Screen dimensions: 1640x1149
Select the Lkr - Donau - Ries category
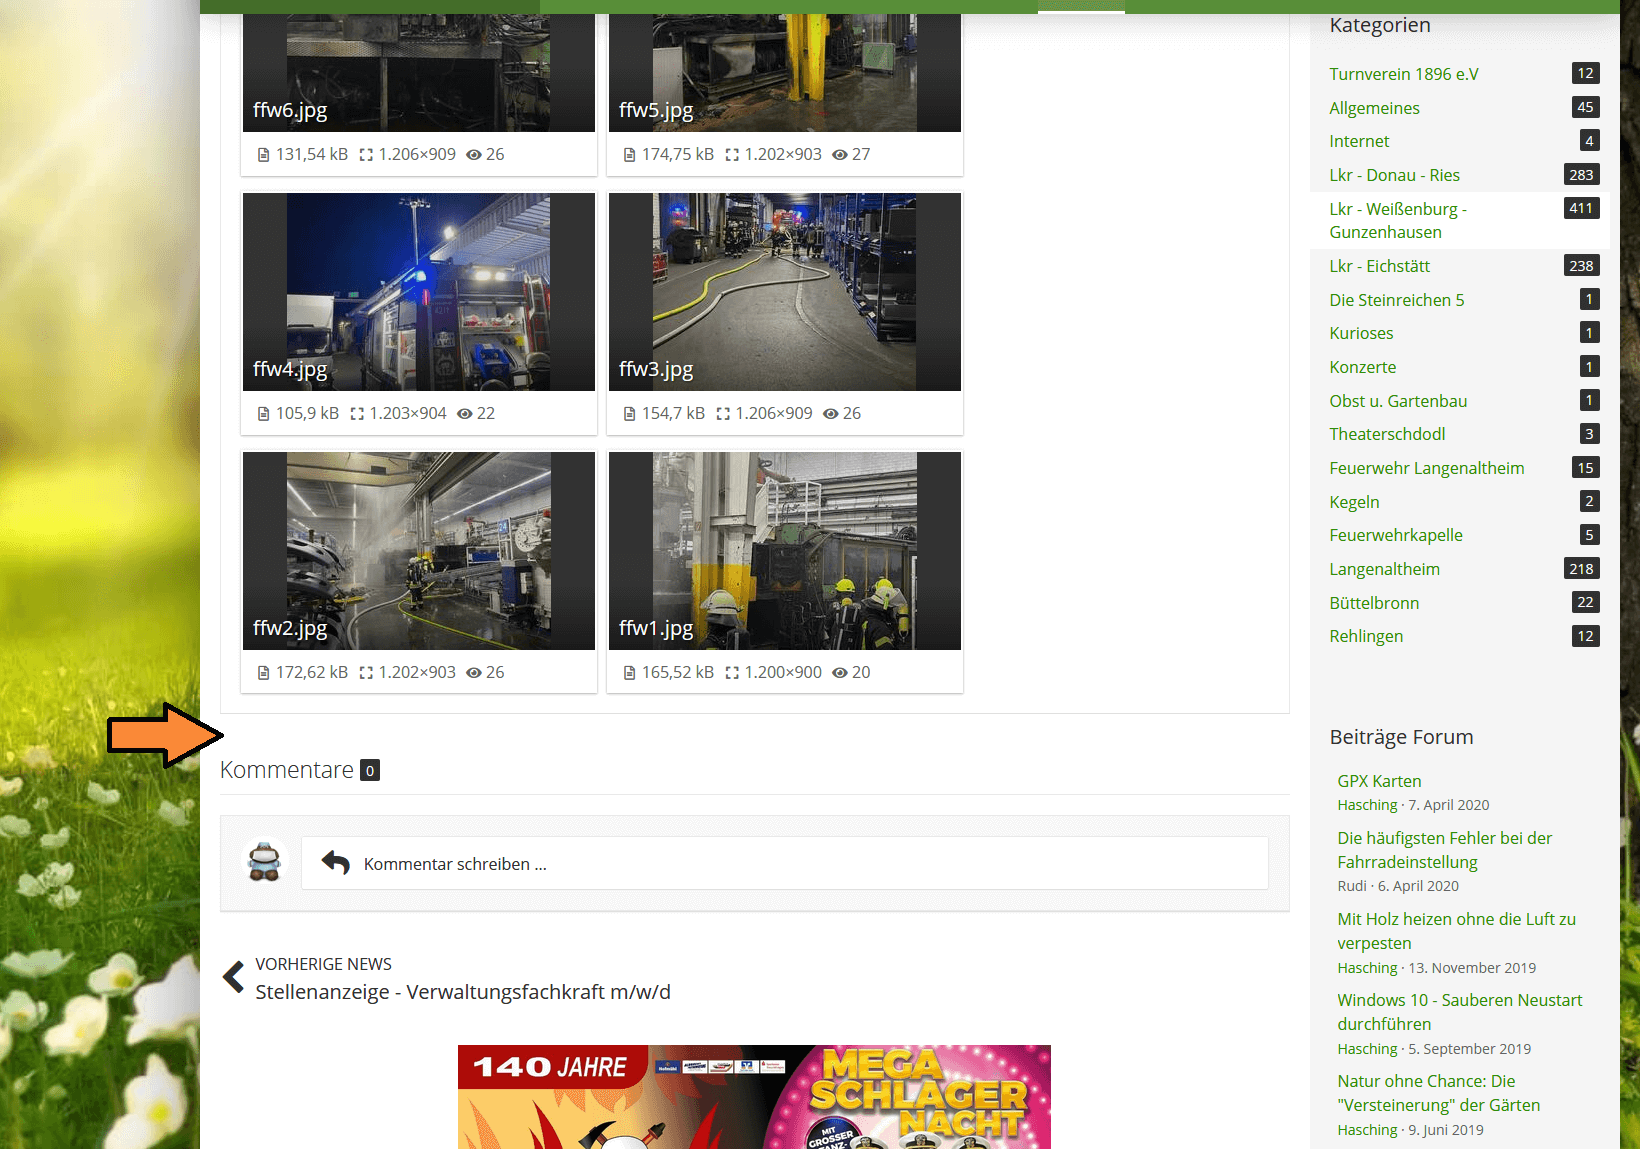[x=1394, y=175]
